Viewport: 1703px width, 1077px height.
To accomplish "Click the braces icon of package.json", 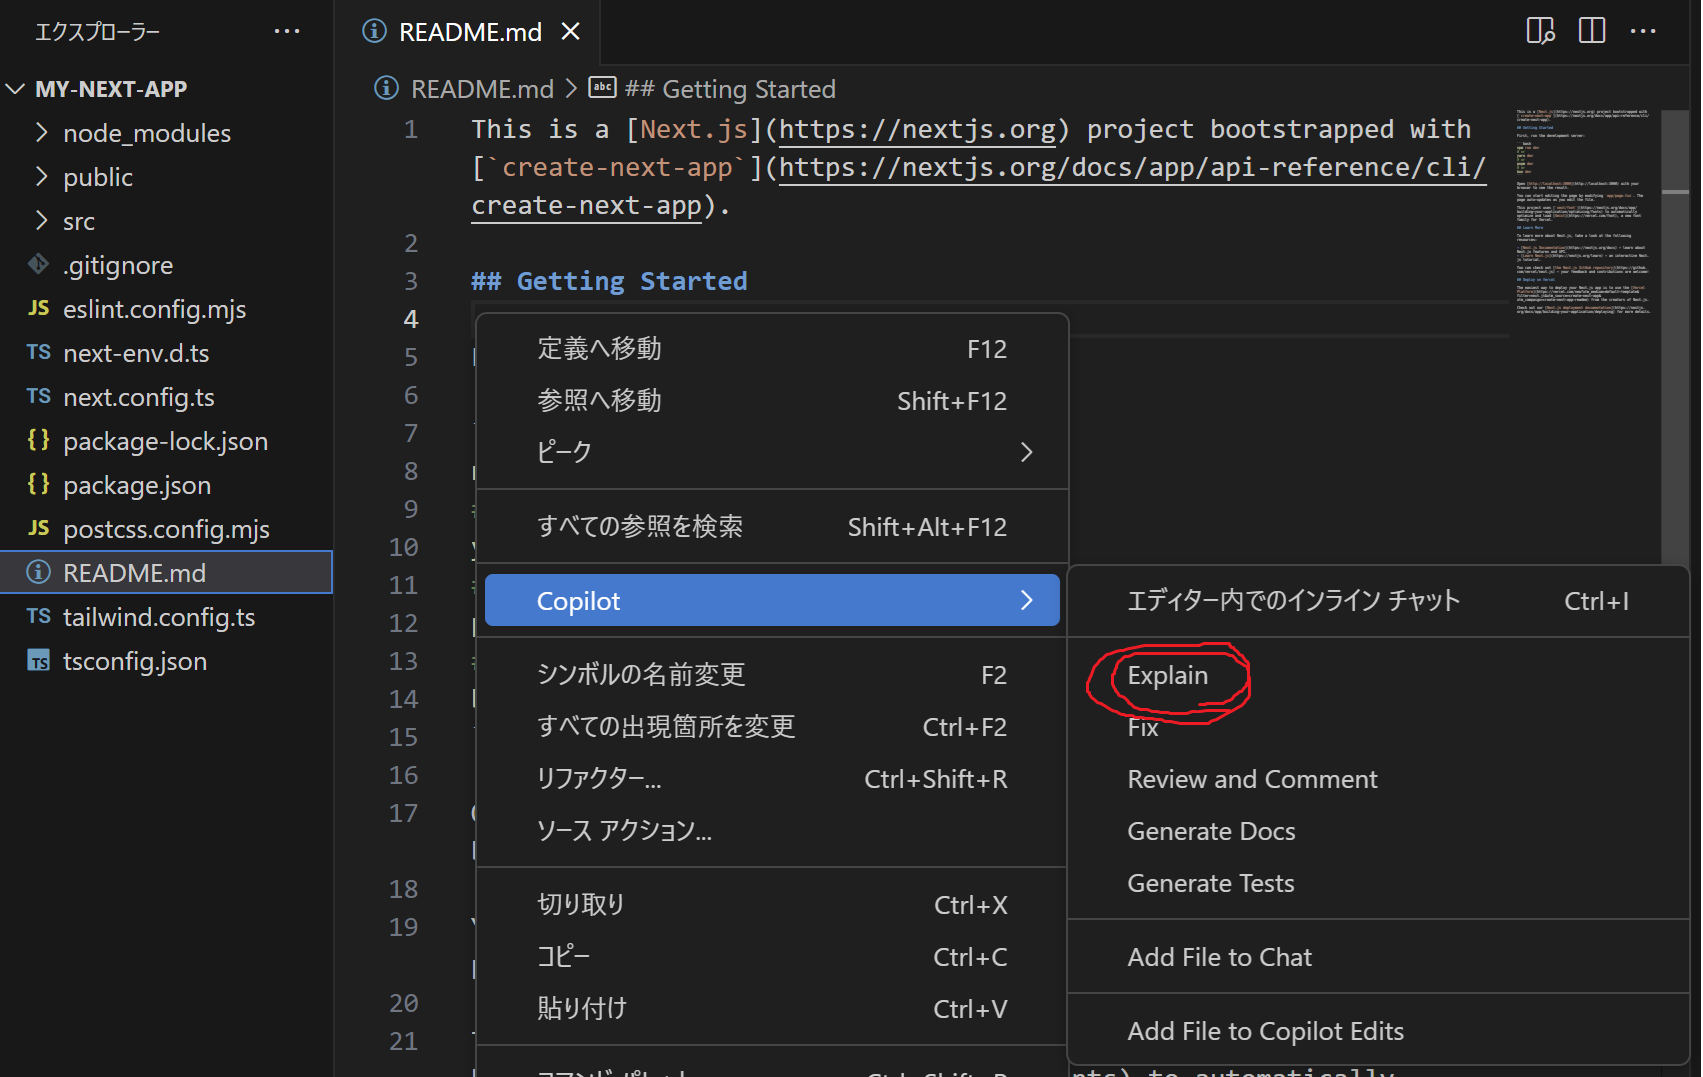I will (39, 484).
